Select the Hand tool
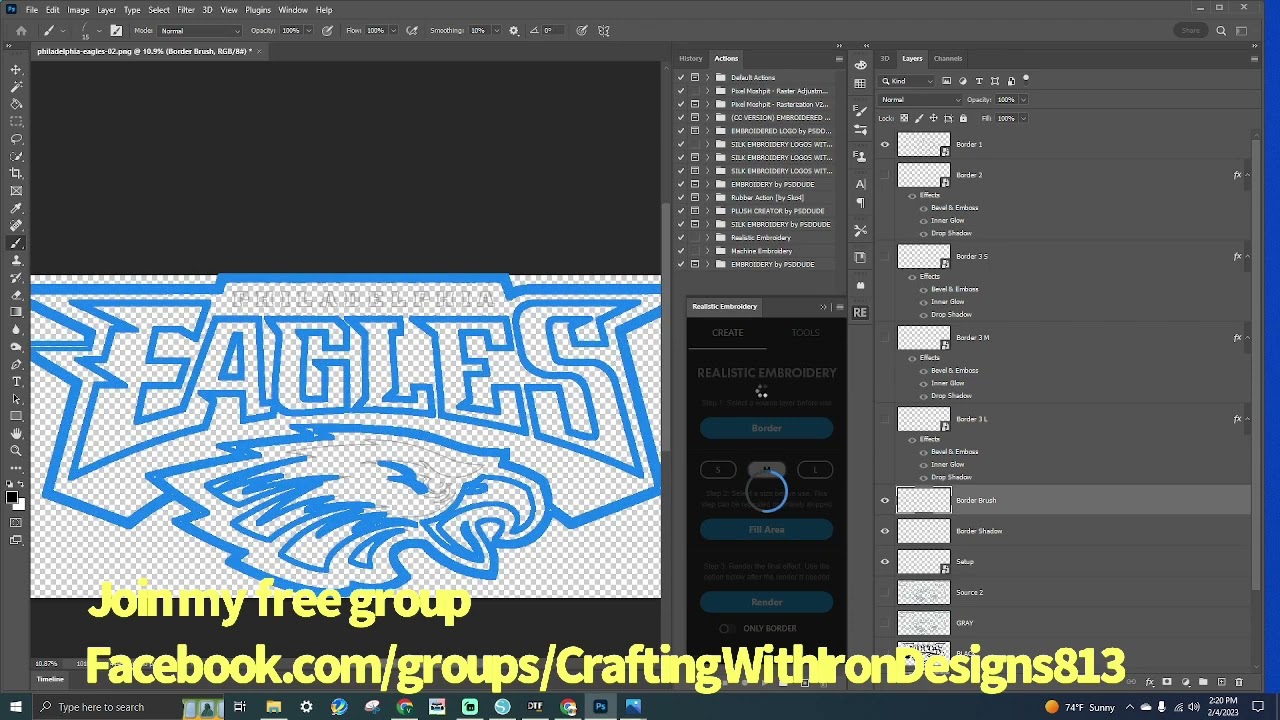The height and width of the screenshot is (720, 1280). point(16,433)
